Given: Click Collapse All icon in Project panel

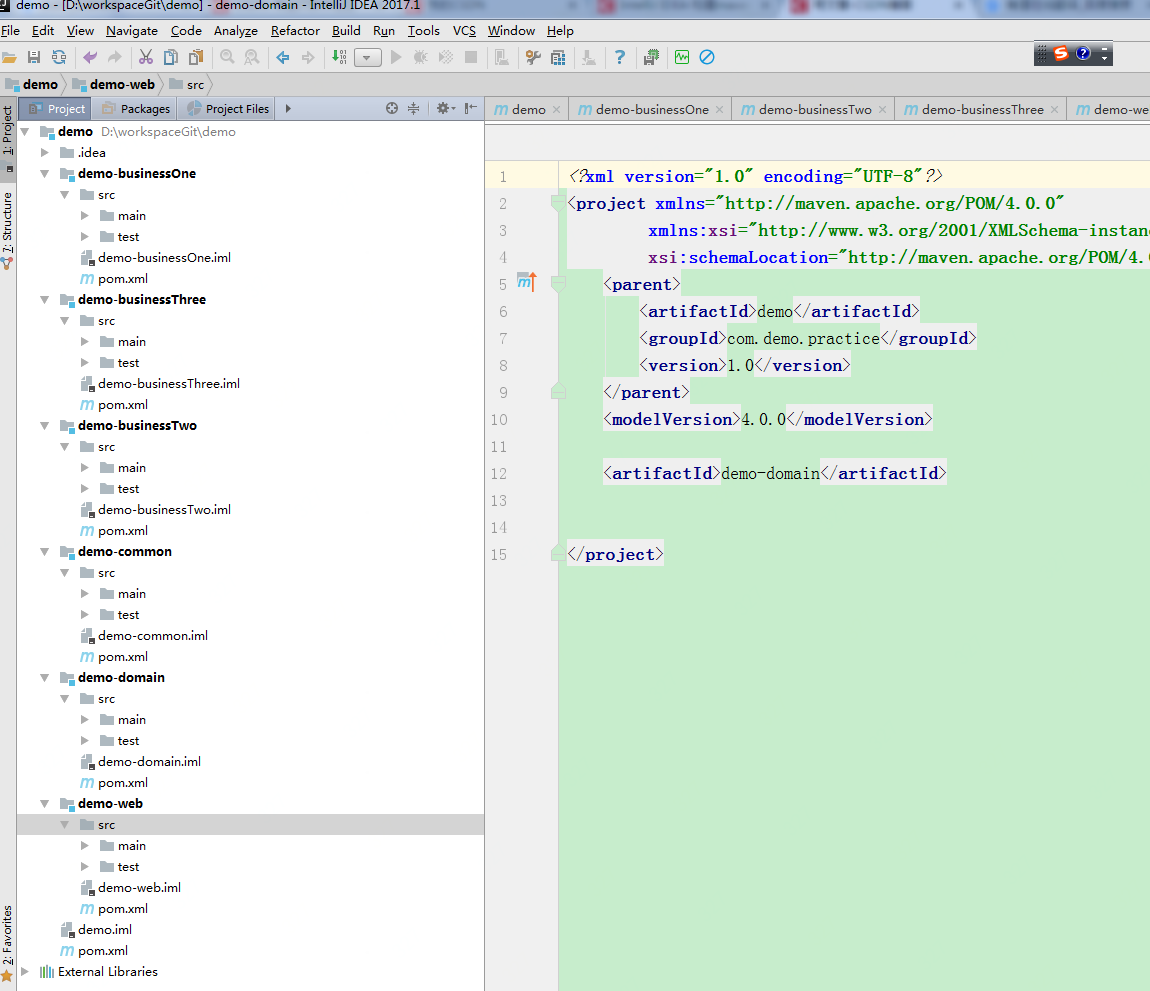Looking at the screenshot, I should click(x=414, y=109).
